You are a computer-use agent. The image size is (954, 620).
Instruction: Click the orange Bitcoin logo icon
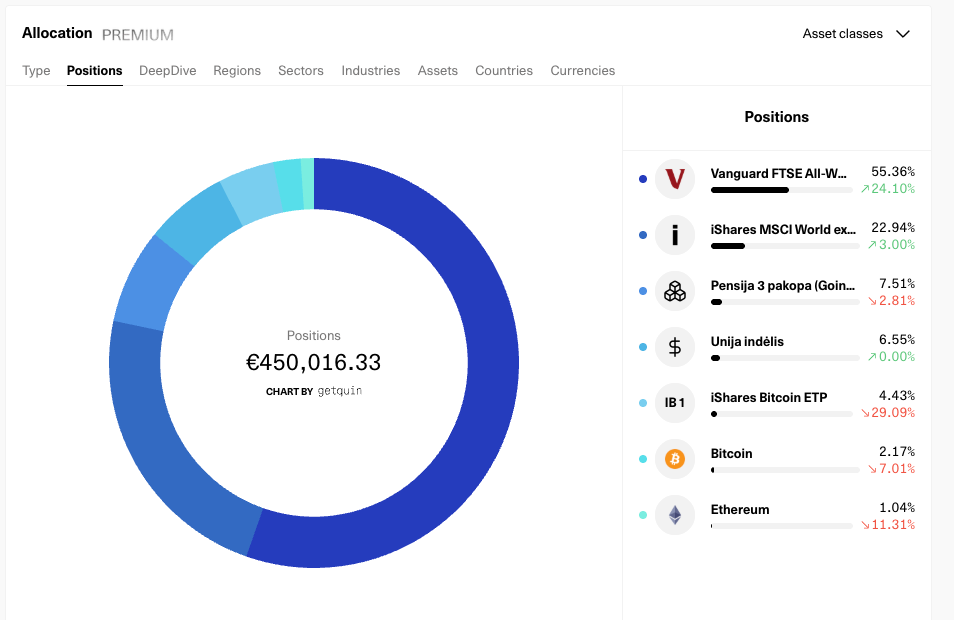(x=675, y=459)
